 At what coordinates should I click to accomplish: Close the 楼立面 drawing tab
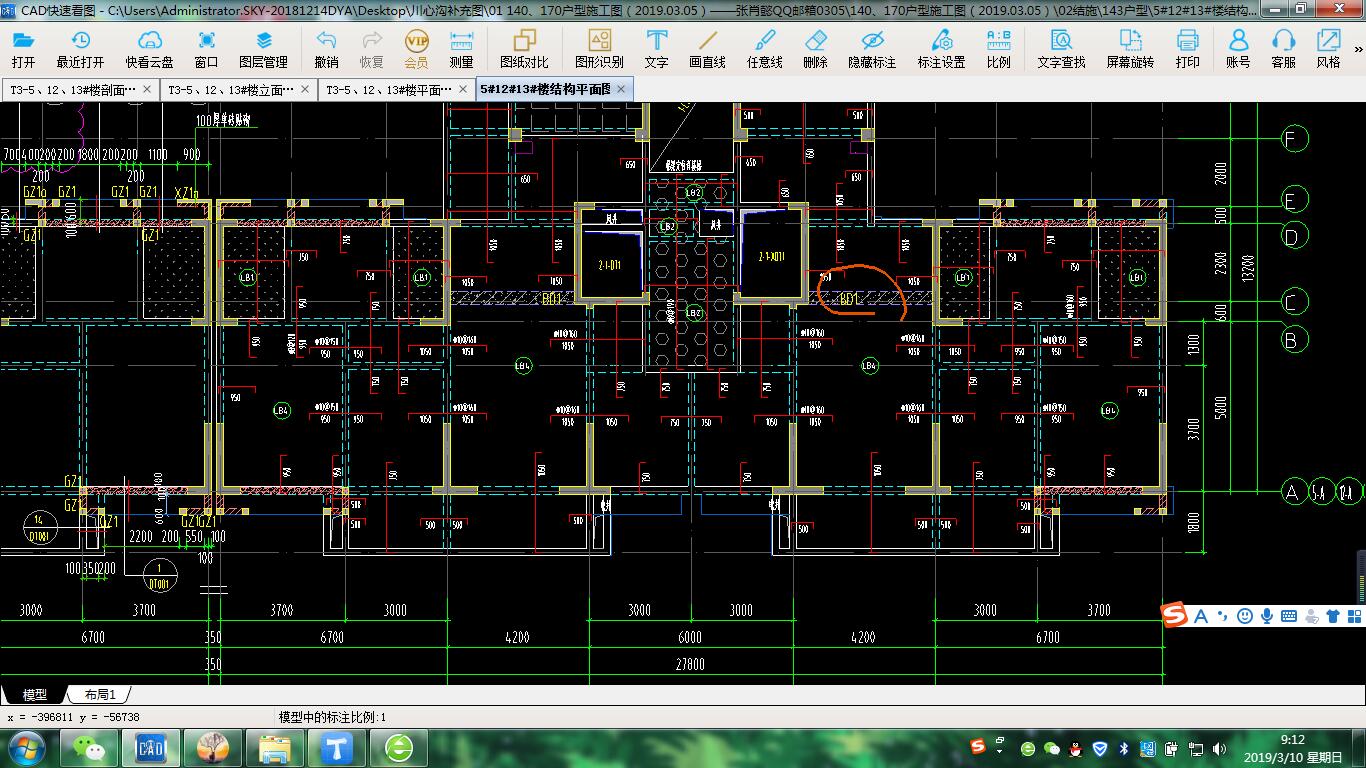[305, 89]
